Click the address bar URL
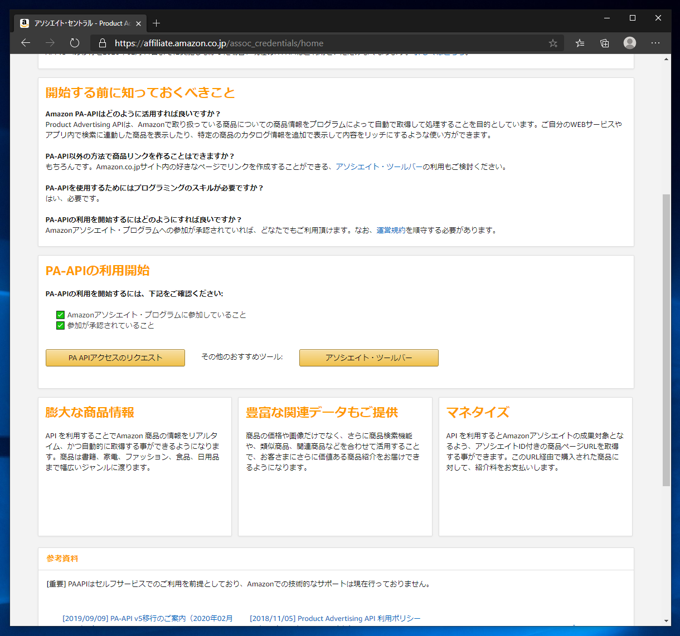The height and width of the screenshot is (636, 680). tap(219, 43)
